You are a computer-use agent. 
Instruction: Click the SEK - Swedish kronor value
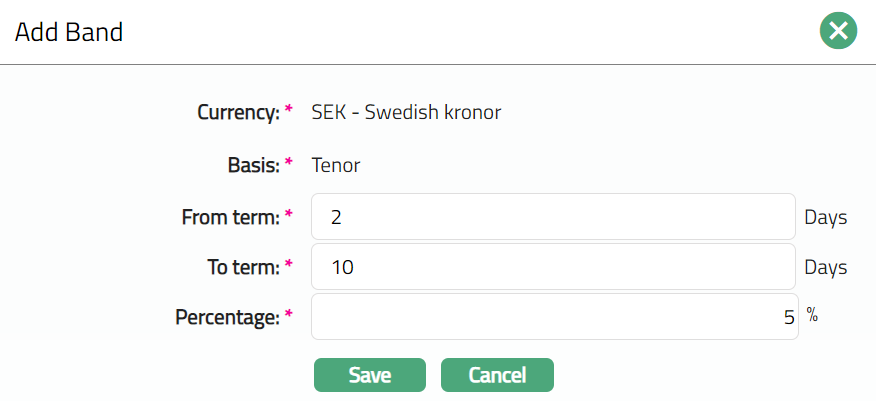pos(406,112)
